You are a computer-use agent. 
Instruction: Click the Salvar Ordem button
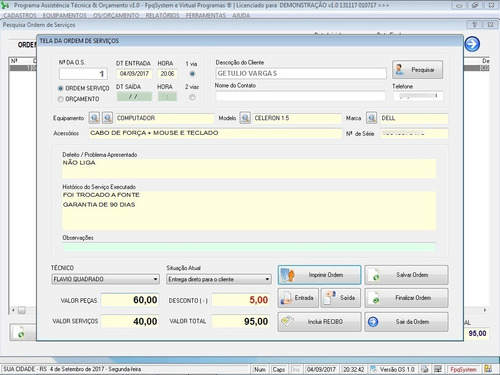406,275
